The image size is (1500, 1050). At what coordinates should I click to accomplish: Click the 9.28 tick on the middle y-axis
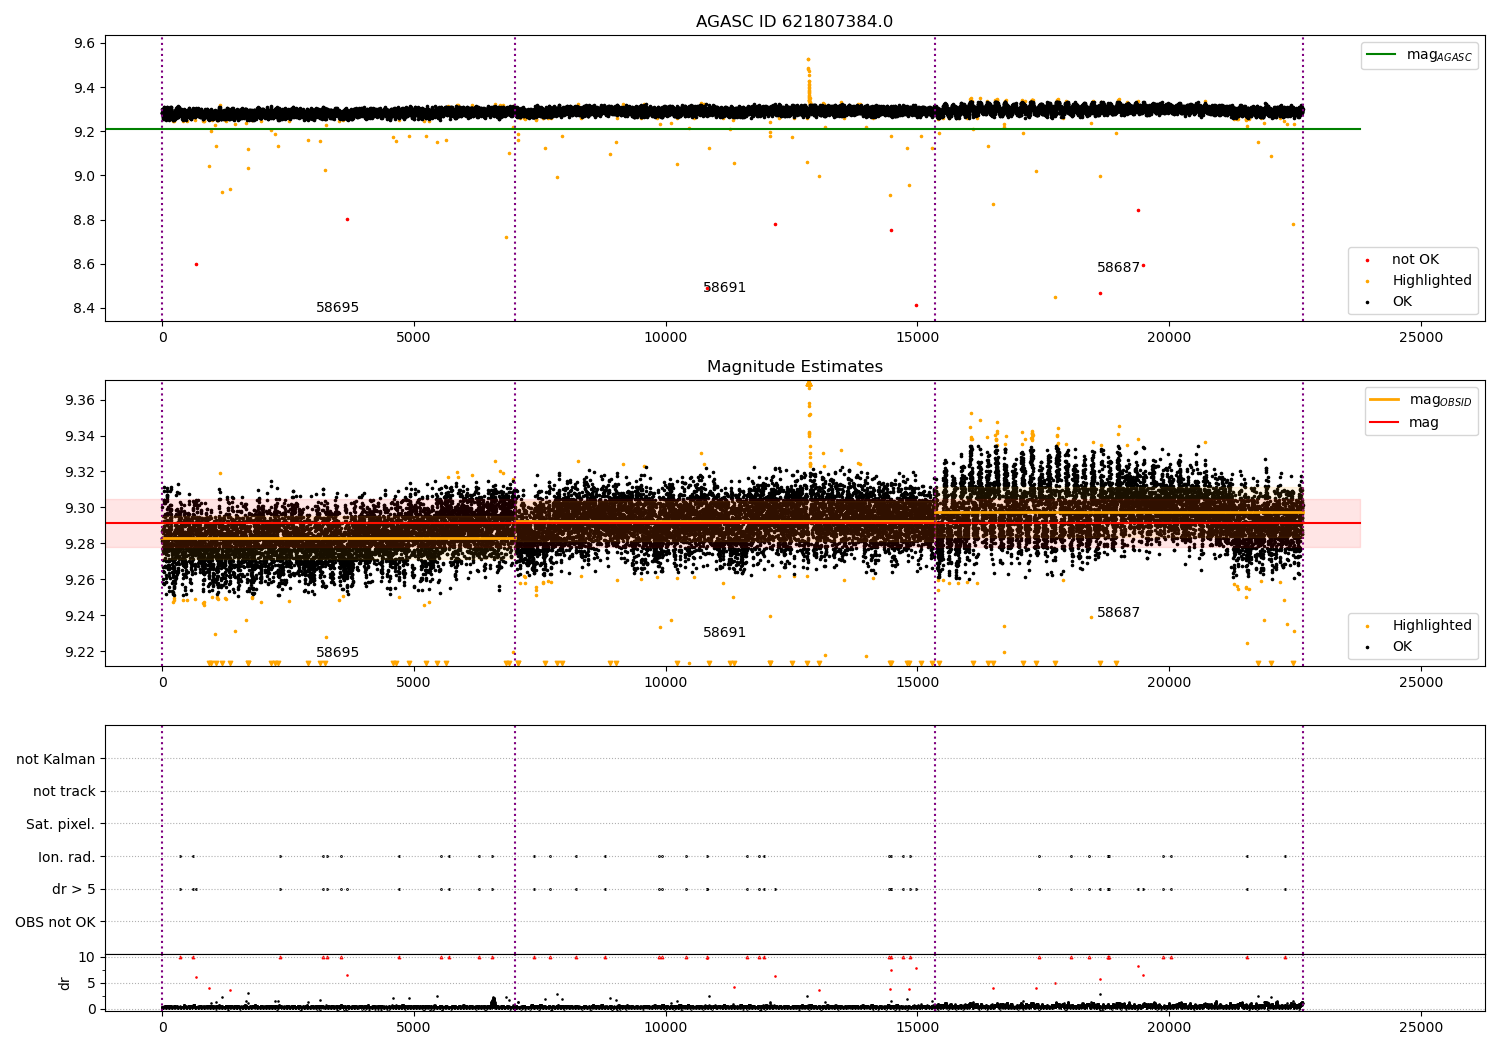(x=80, y=545)
